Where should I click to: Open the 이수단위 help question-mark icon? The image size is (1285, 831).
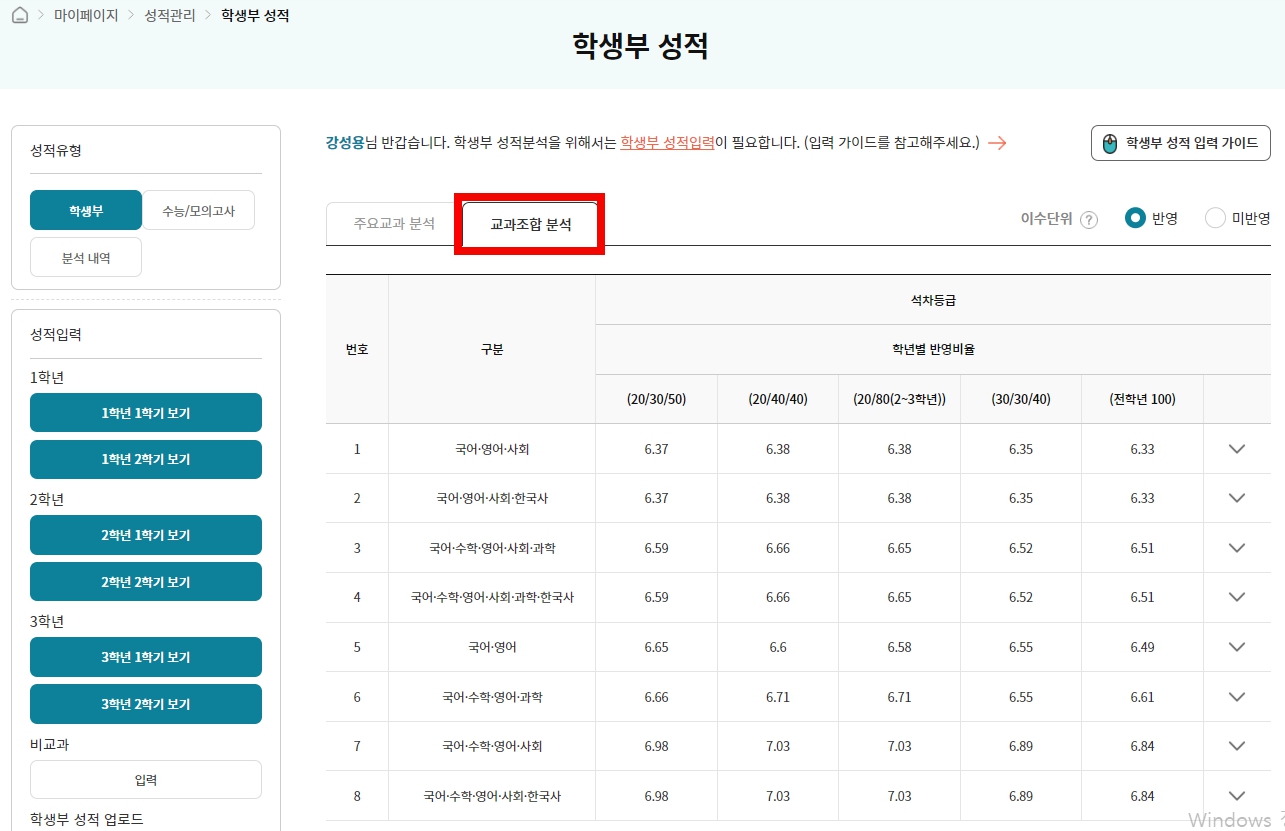(1089, 220)
